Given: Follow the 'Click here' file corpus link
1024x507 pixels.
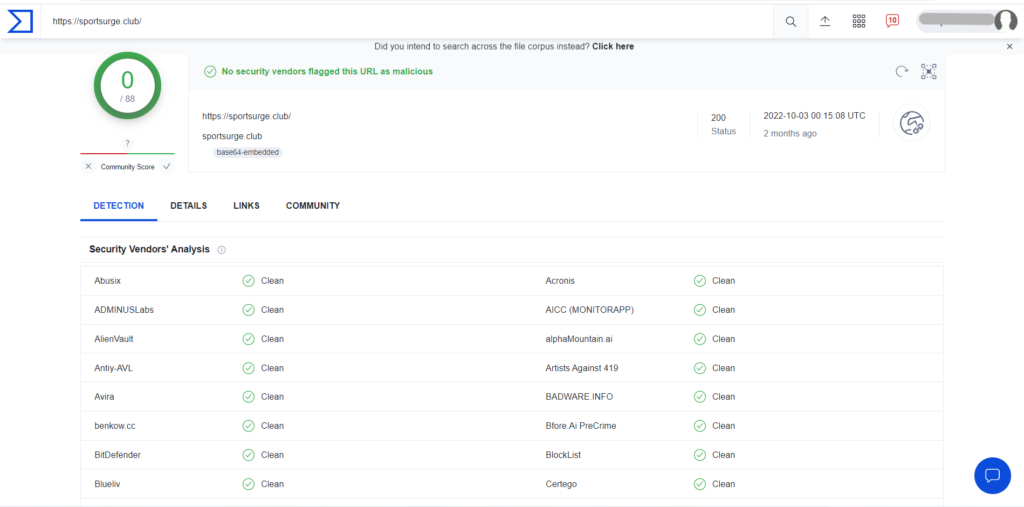Looking at the screenshot, I should pyautogui.click(x=613, y=46).
